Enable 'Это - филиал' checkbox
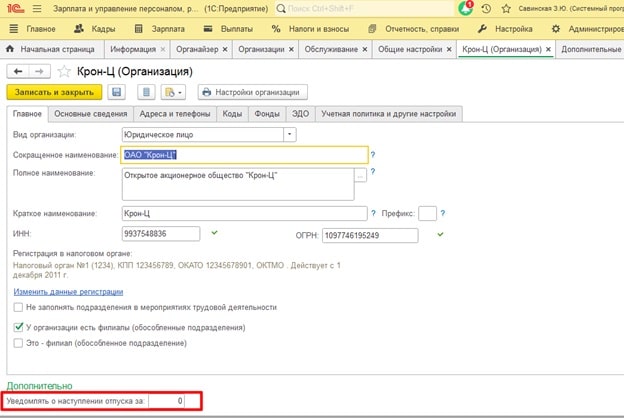 coord(19,343)
